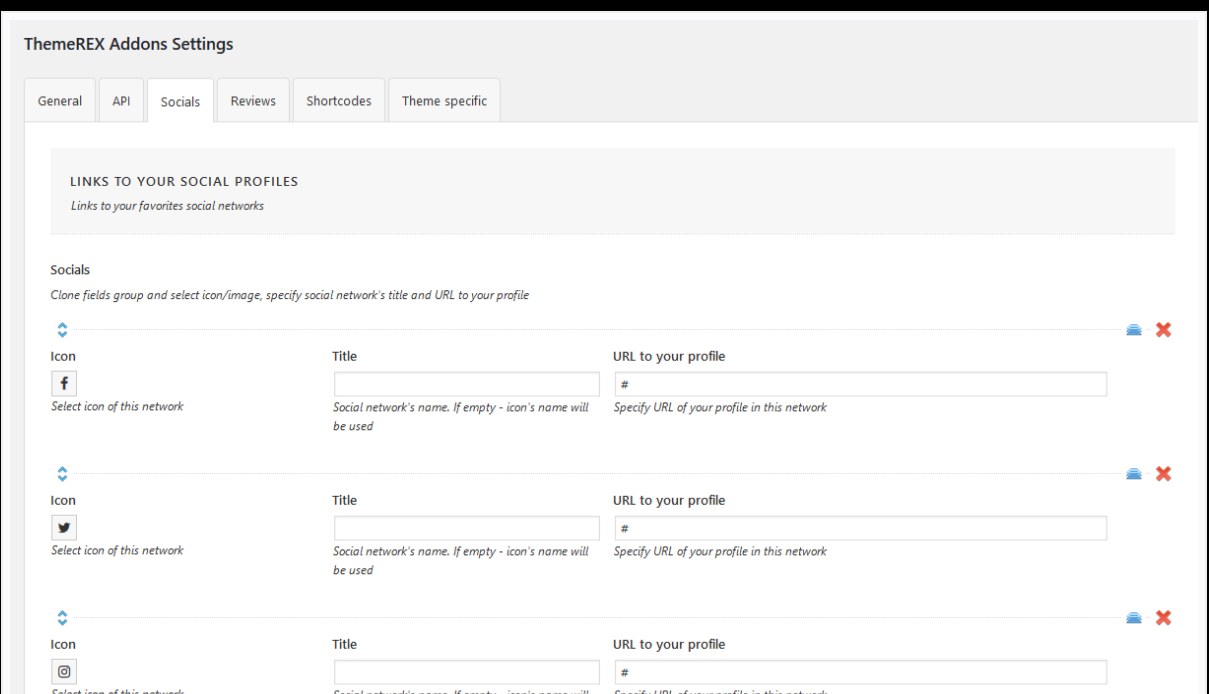Click the 'Clone fields group and select icon/image' description
The width and height of the screenshot is (1209, 694).
pos(290,296)
